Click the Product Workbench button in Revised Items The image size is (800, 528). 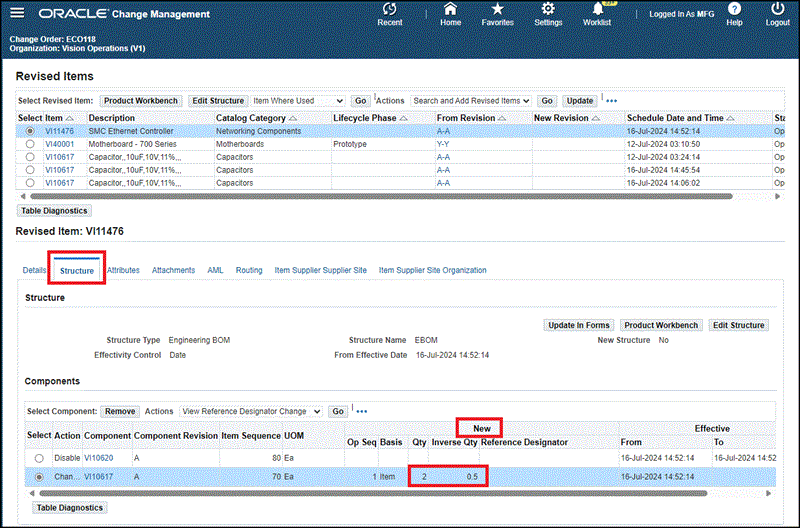(141, 101)
